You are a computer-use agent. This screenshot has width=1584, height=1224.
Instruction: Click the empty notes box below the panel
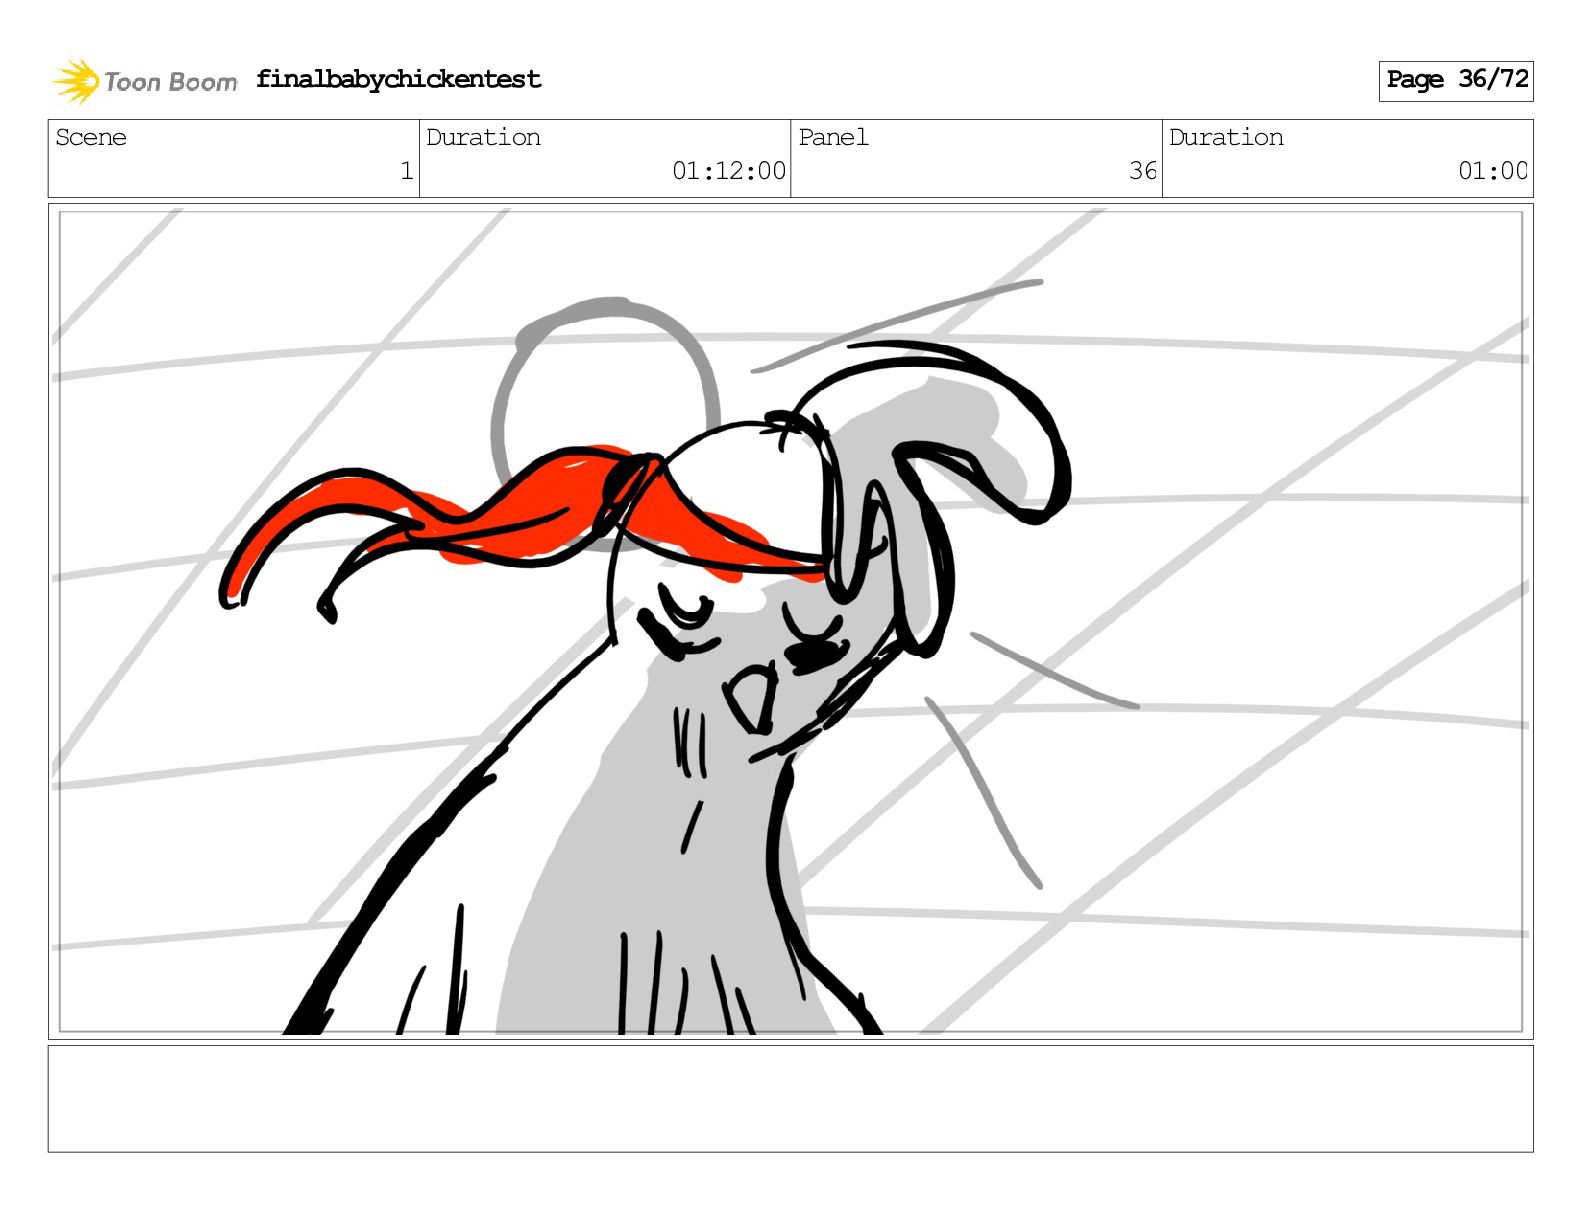point(790,1099)
